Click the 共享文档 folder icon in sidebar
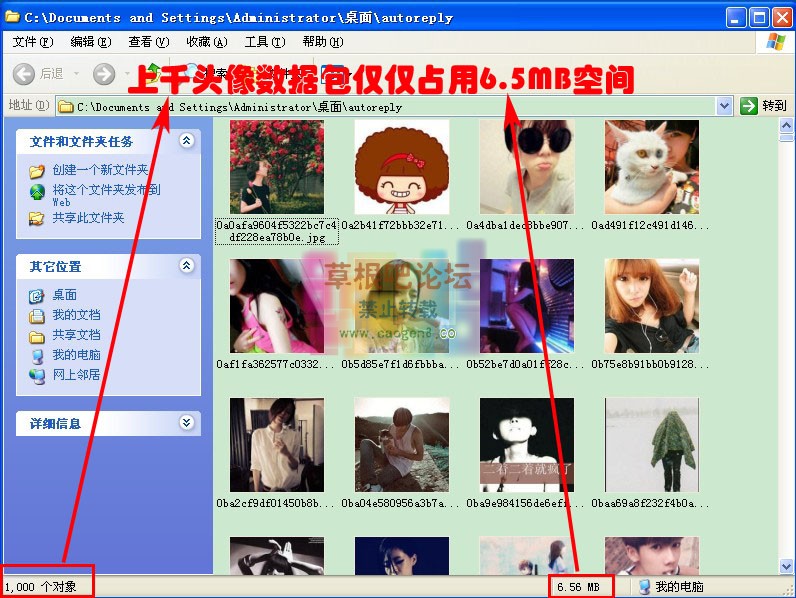Image resolution: width=796 pixels, height=598 pixels. click(37, 336)
